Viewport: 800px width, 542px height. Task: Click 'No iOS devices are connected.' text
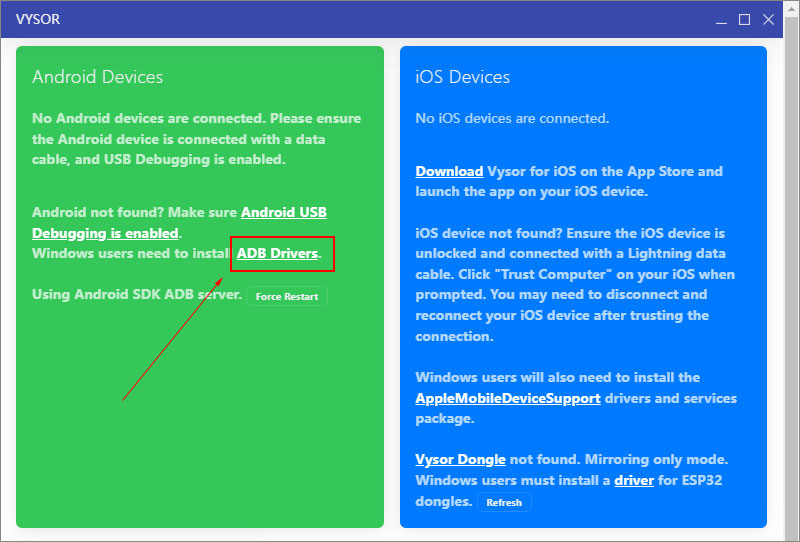[512, 118]
